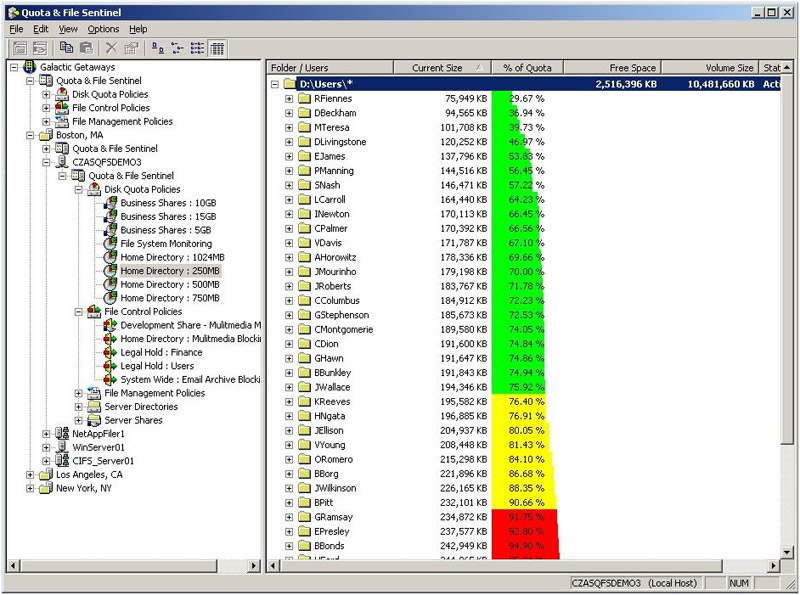
Task: Select Home Directory : 250MB policy
Action: pos(170,270)
